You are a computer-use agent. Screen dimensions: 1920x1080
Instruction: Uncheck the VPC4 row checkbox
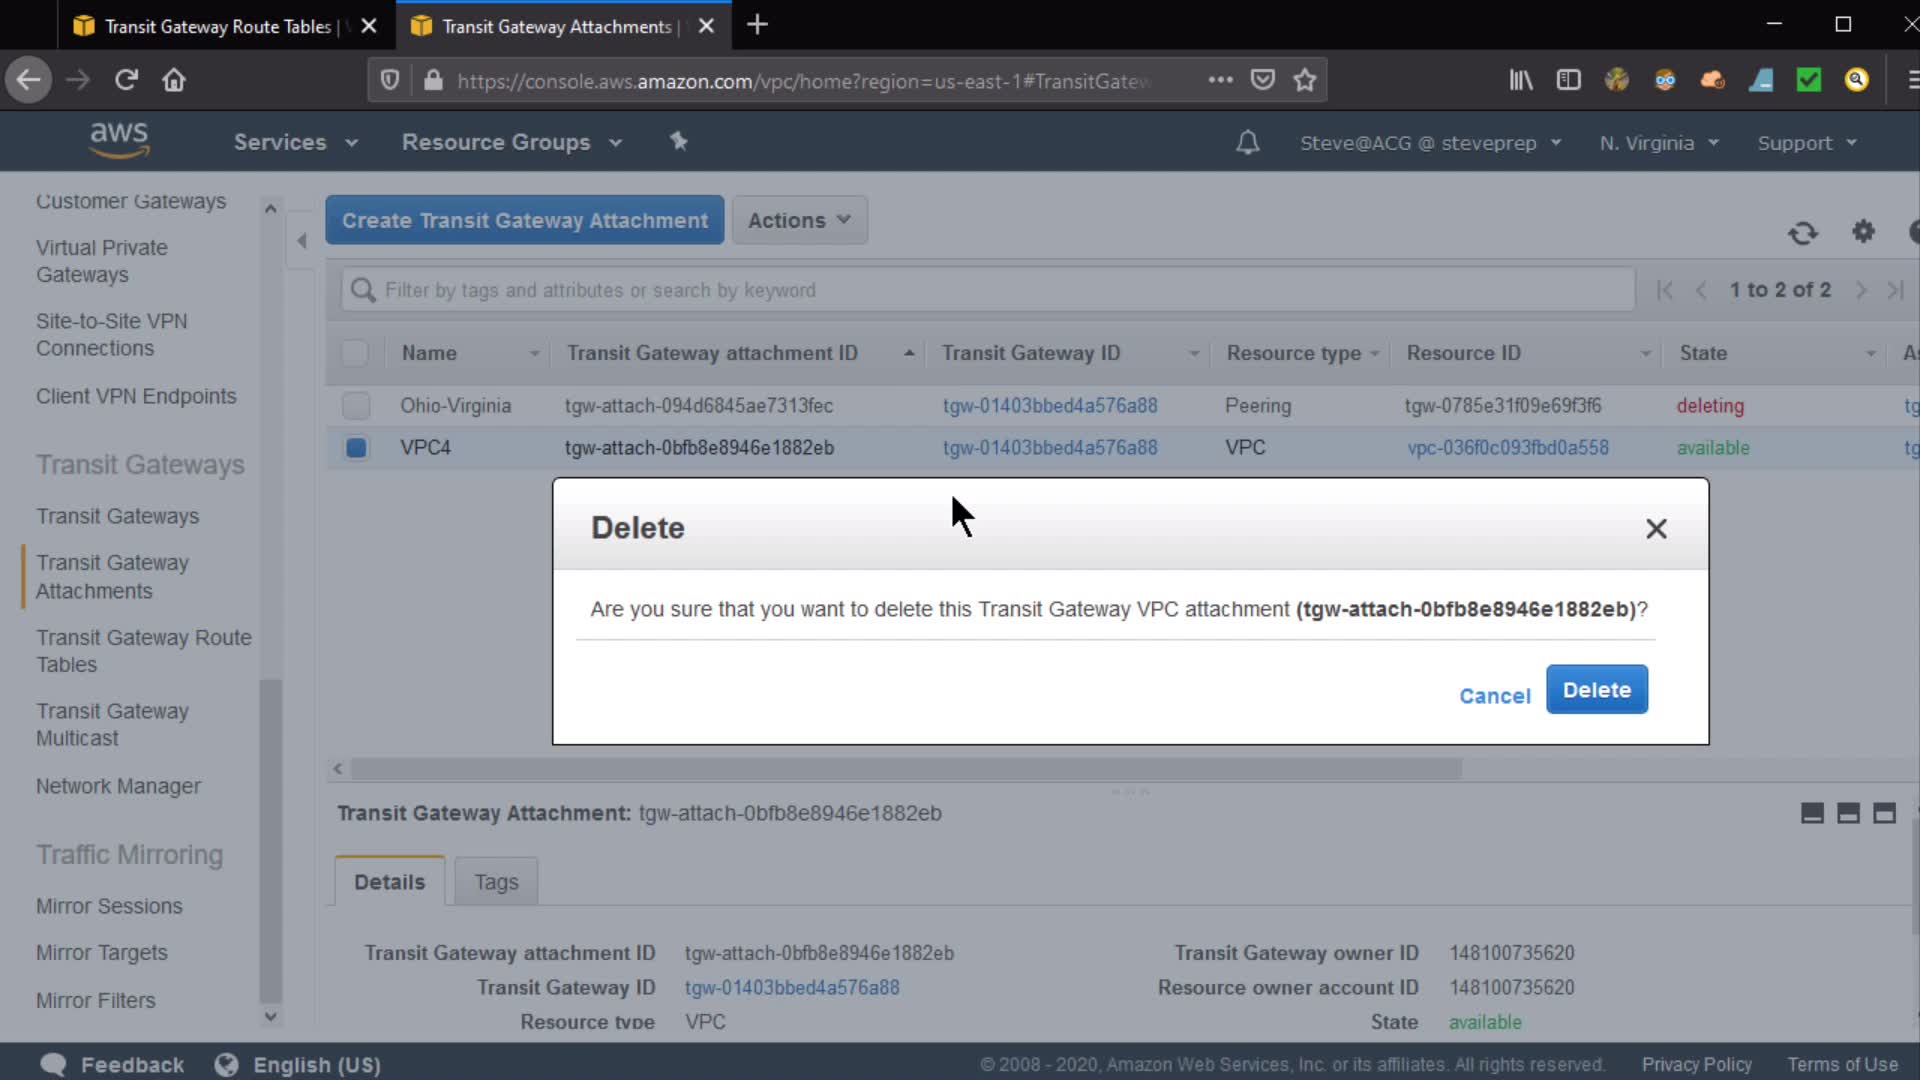pos(355,448)
